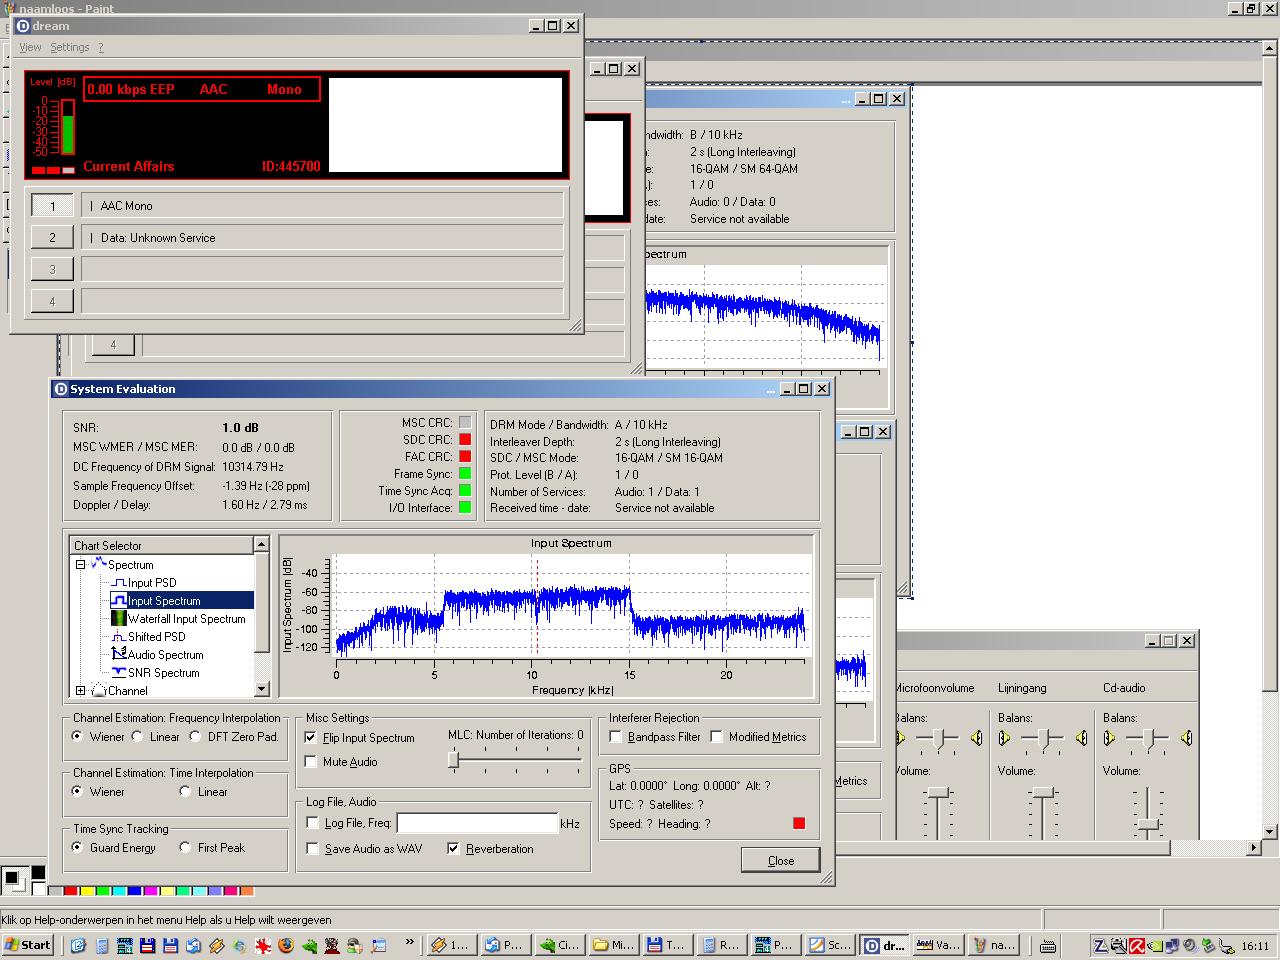Select Linear frequency interpolation radio button

(138, 737)
